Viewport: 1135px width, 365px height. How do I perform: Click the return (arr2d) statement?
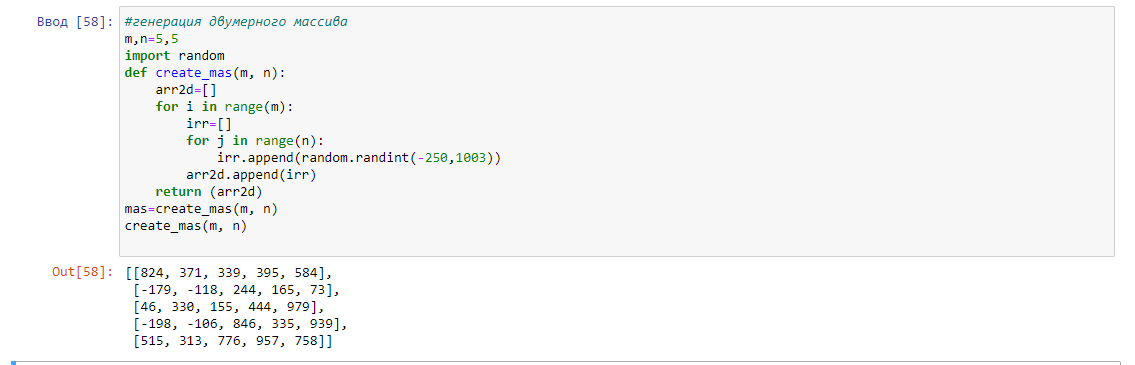[x=209, y=192]
